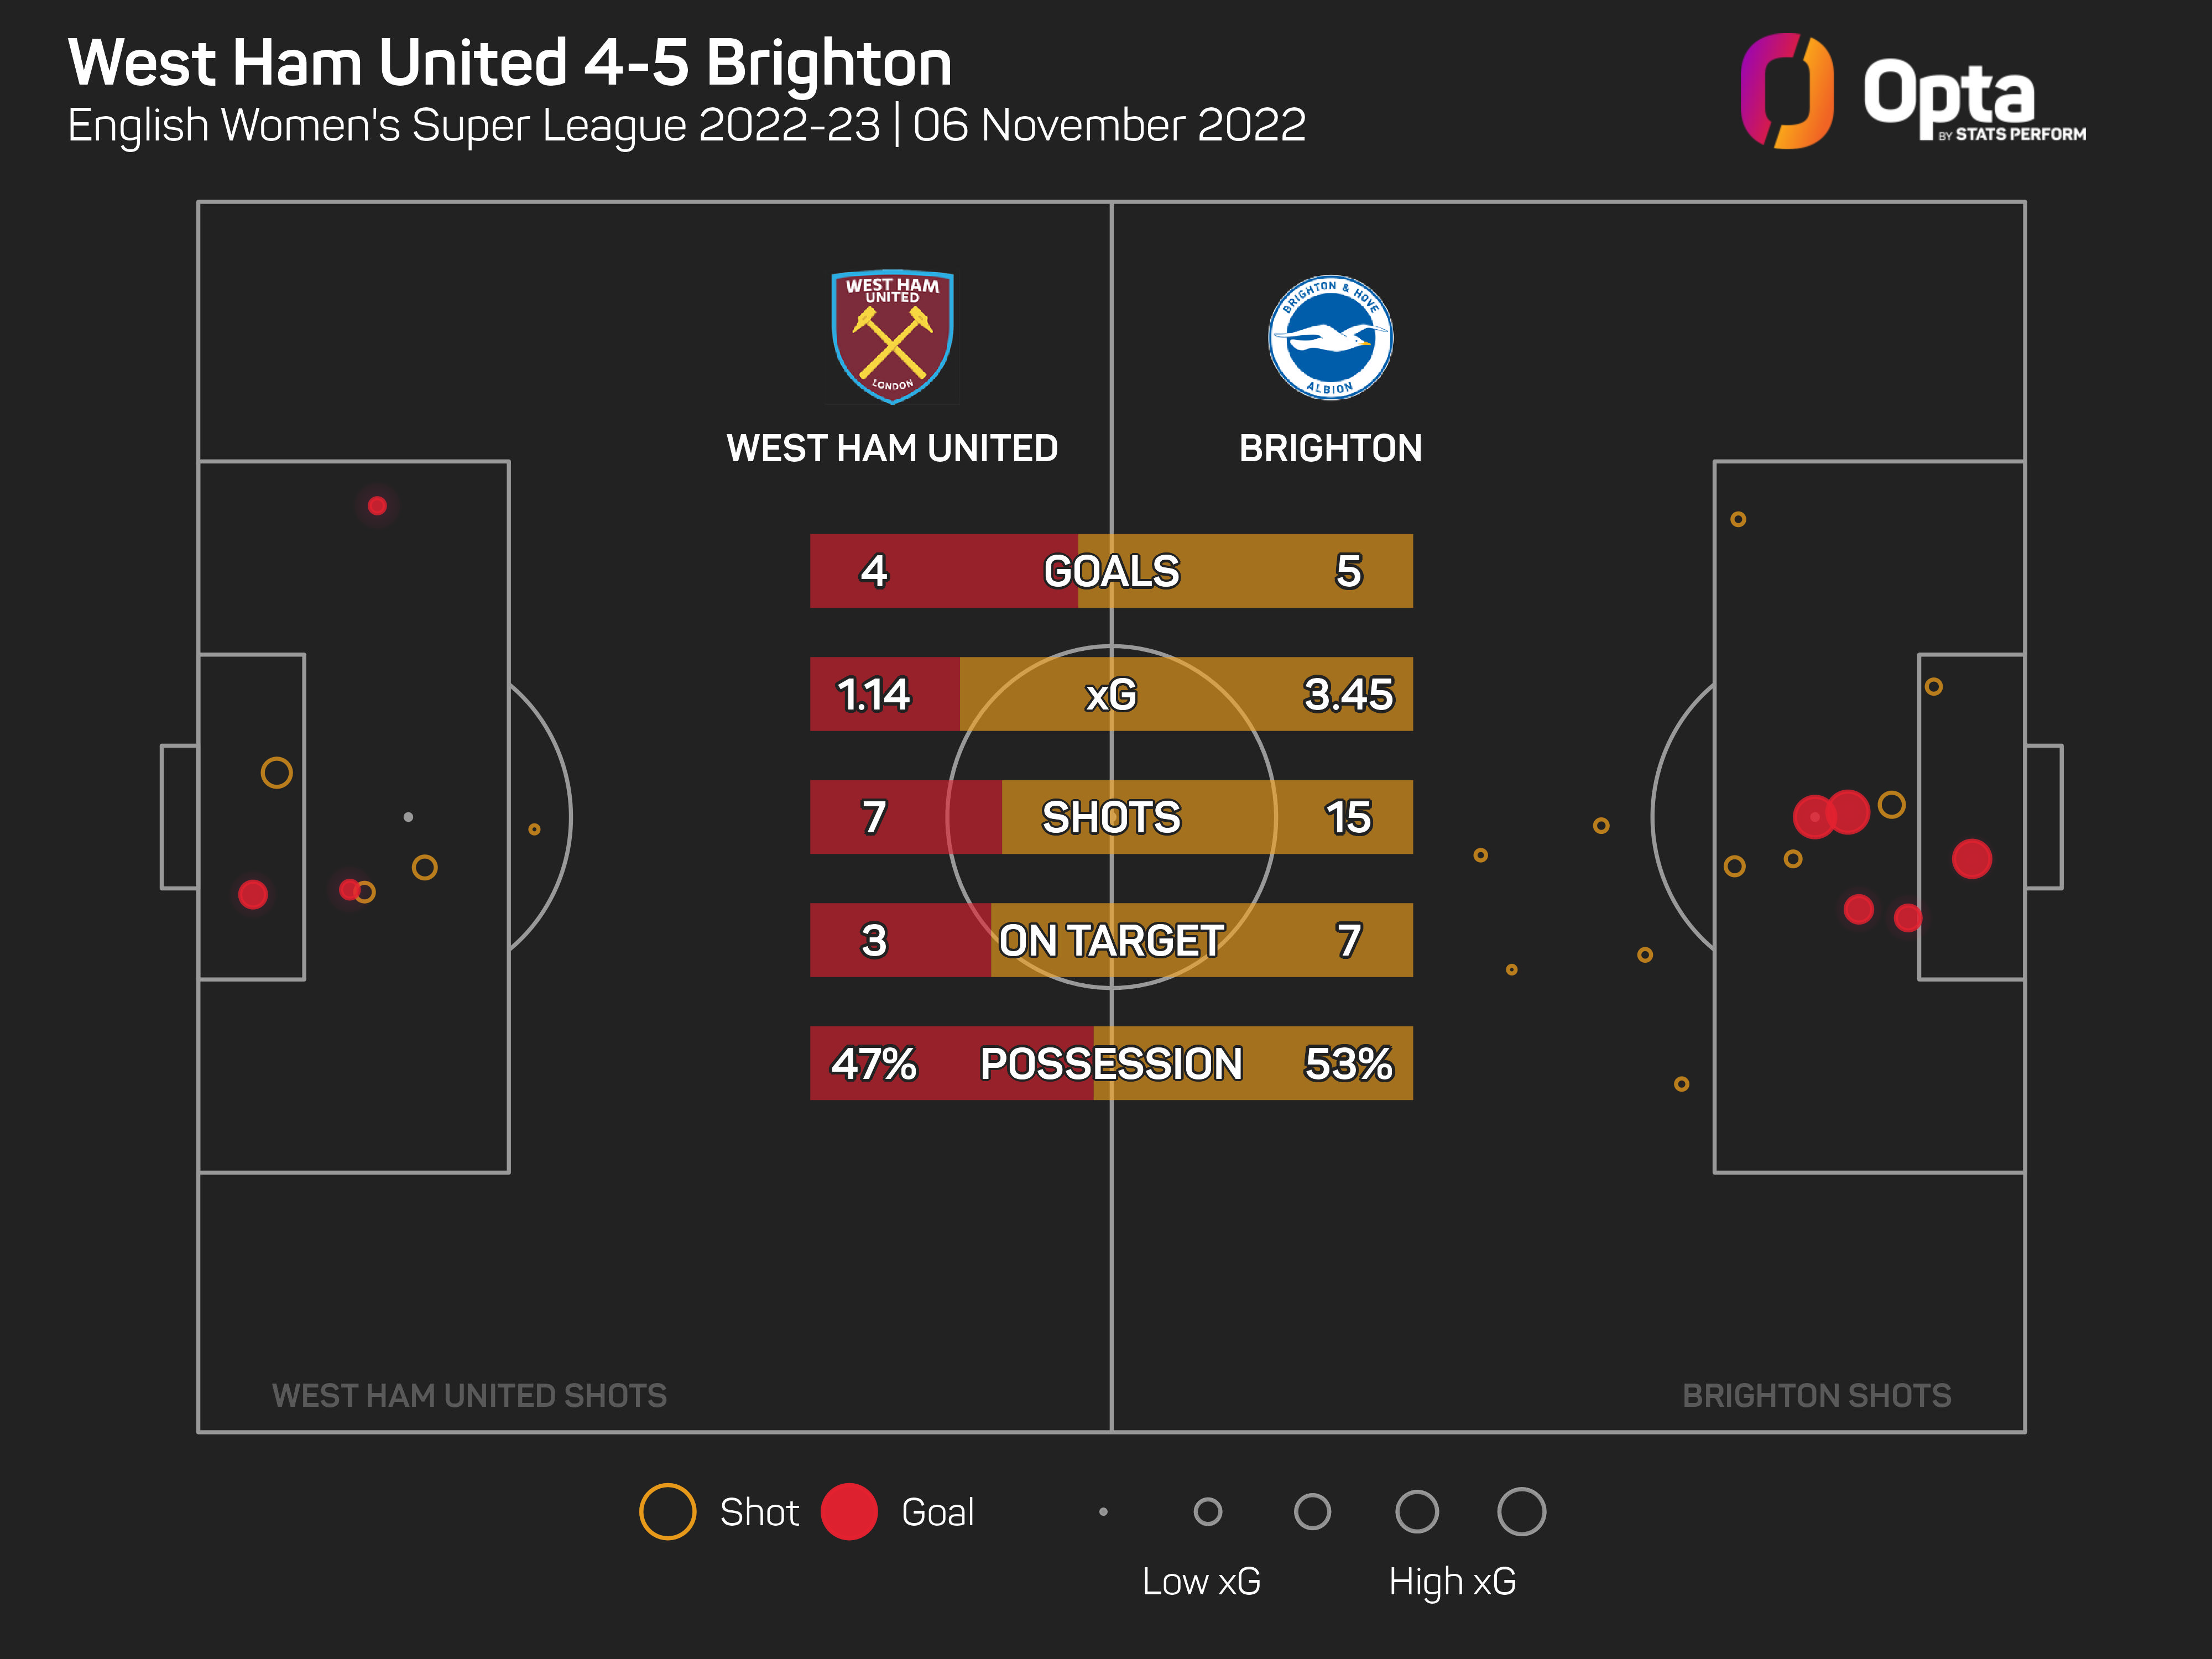Click the POSSESSION percentage bar
Screen dimensions: 2212x1659
[1111, 1063]
